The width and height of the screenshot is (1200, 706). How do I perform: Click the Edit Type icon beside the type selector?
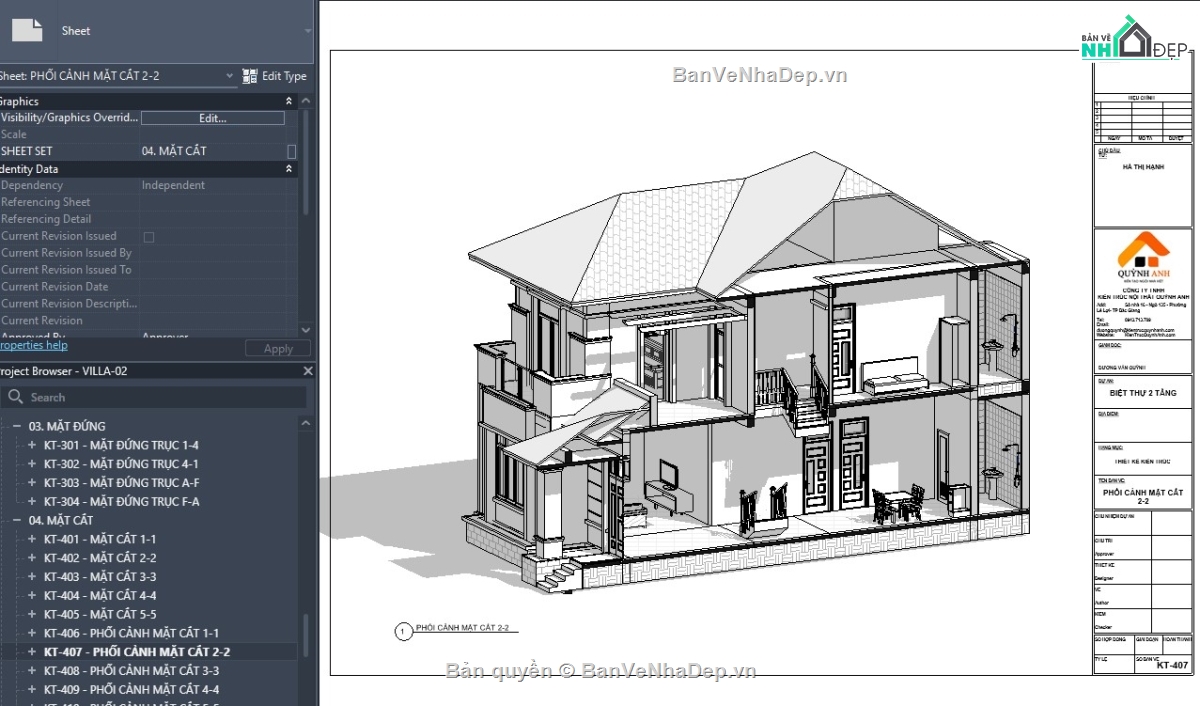(x=249, y=75)
